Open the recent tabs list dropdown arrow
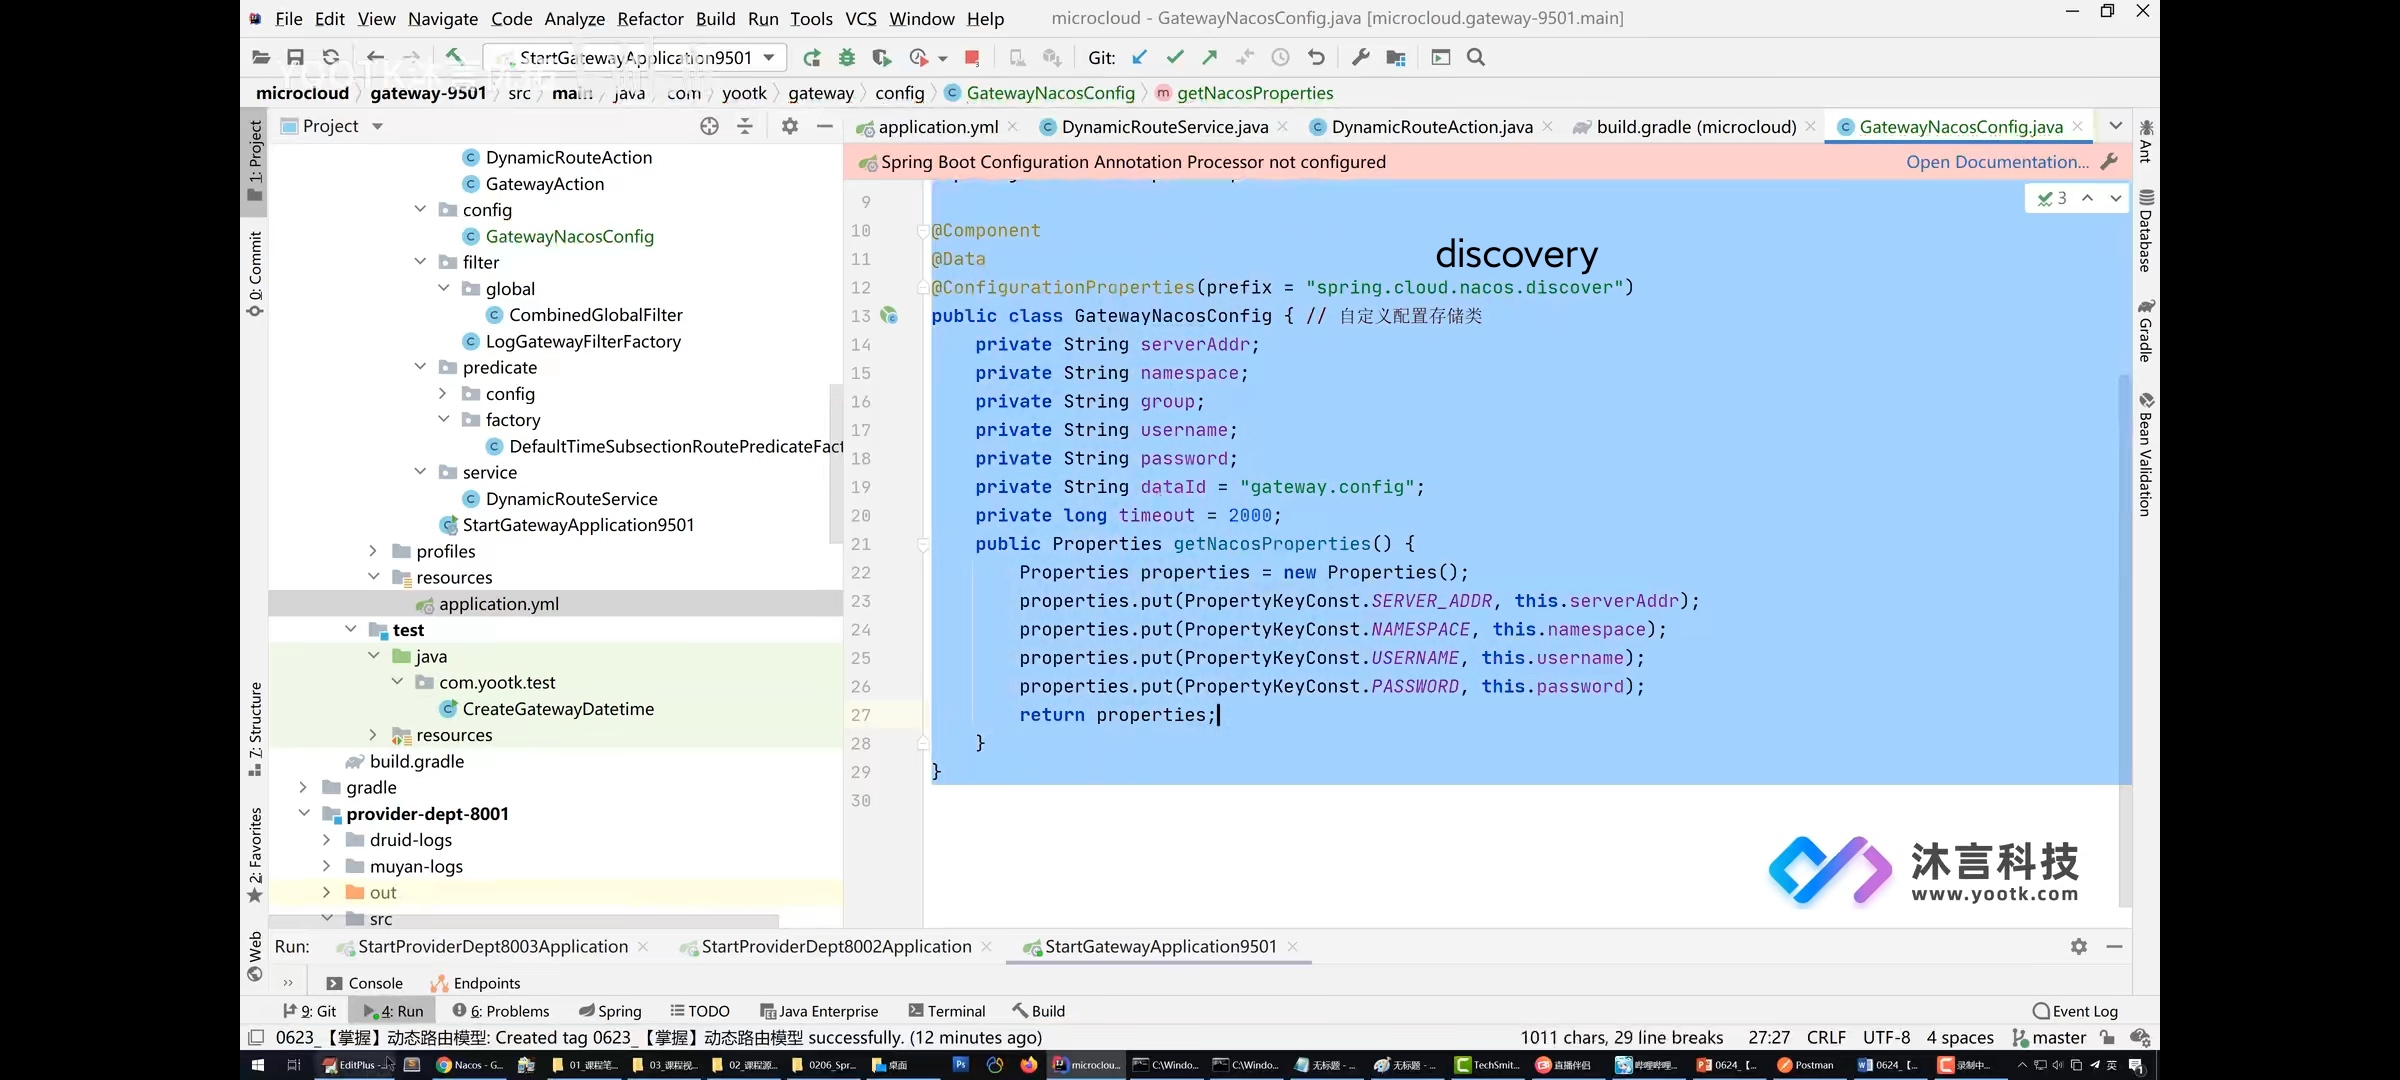Viewport: 2400px width, 1080px height. [2116, 126]
